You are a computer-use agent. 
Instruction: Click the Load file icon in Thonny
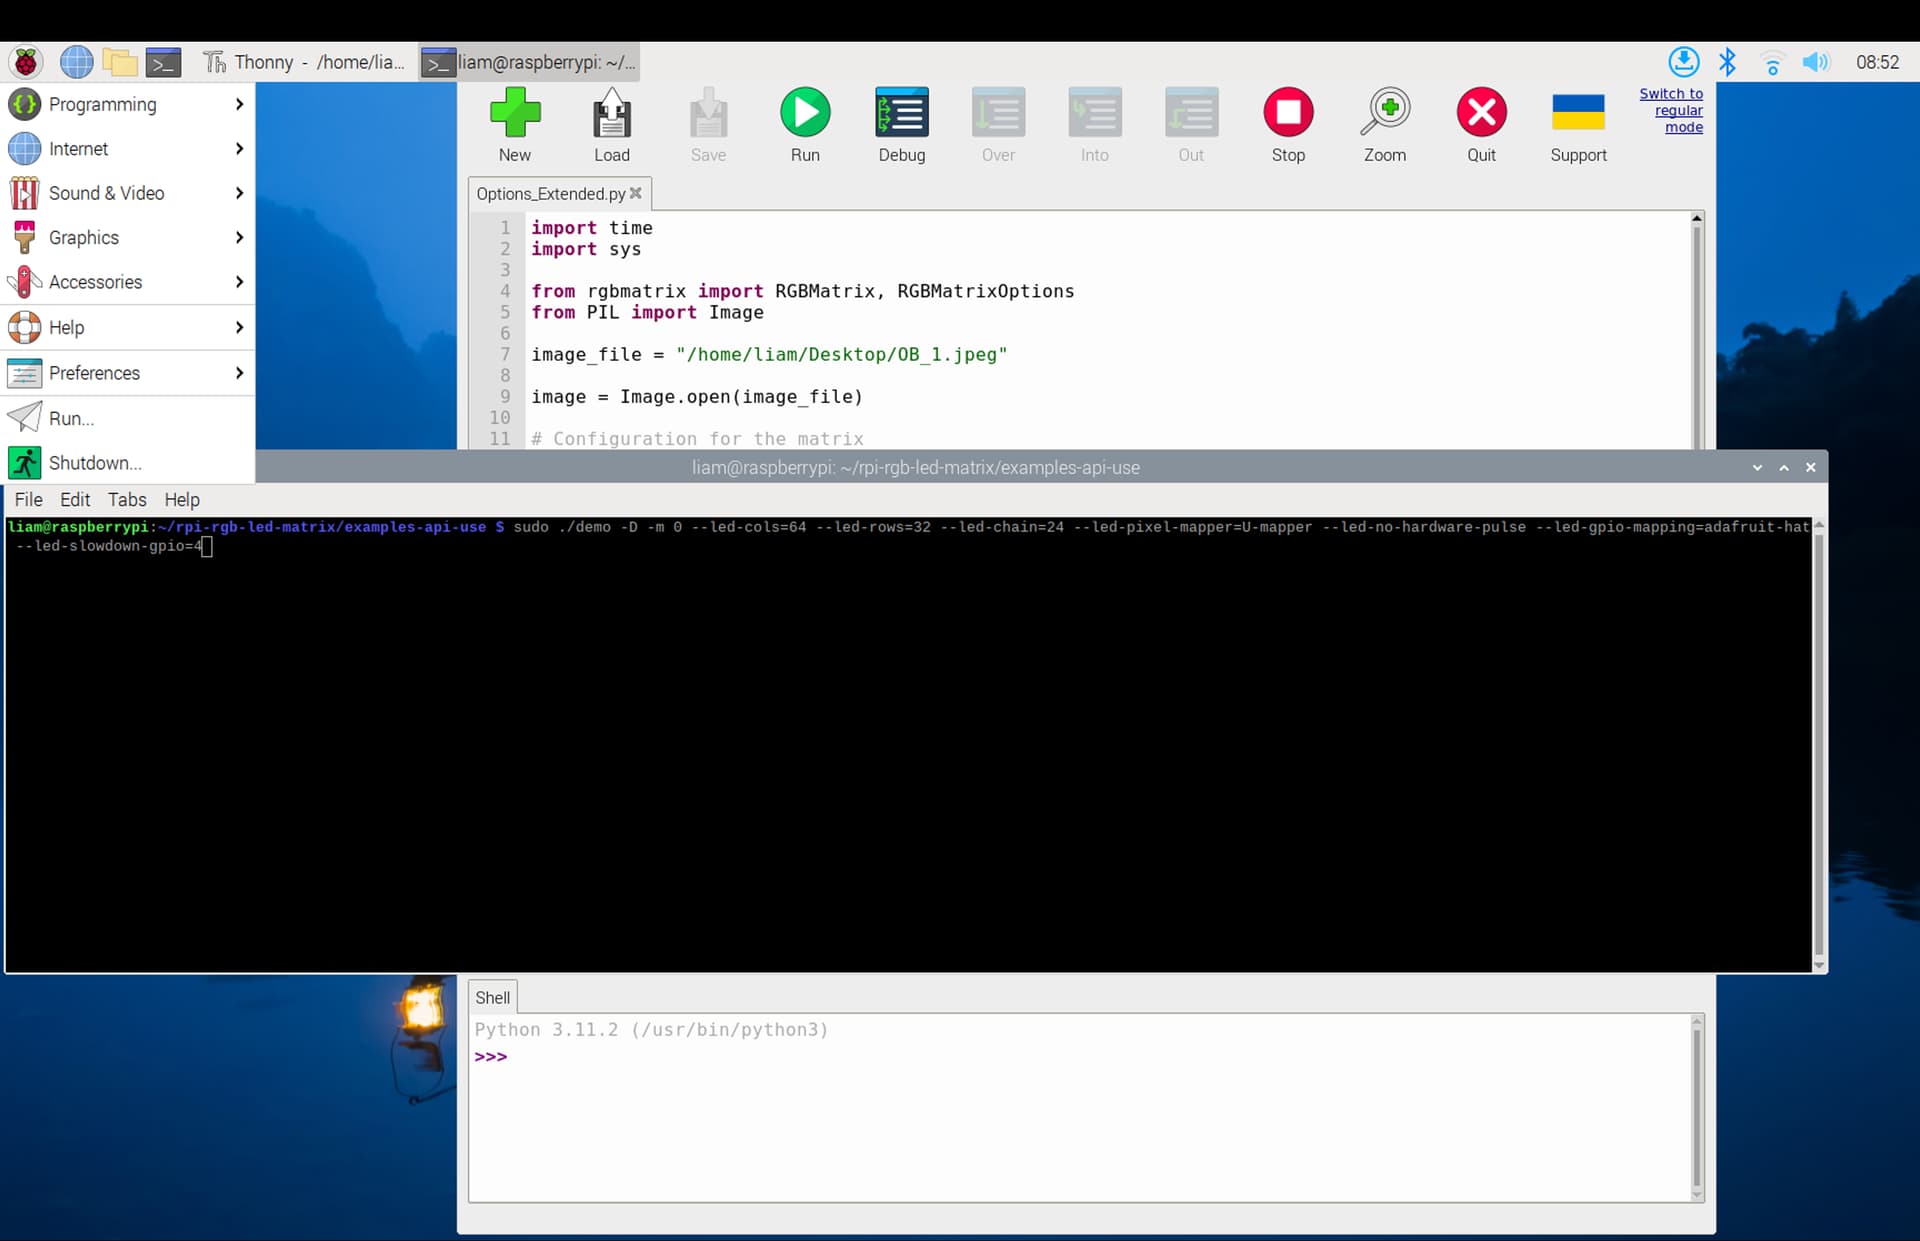(x=611, y=112)
